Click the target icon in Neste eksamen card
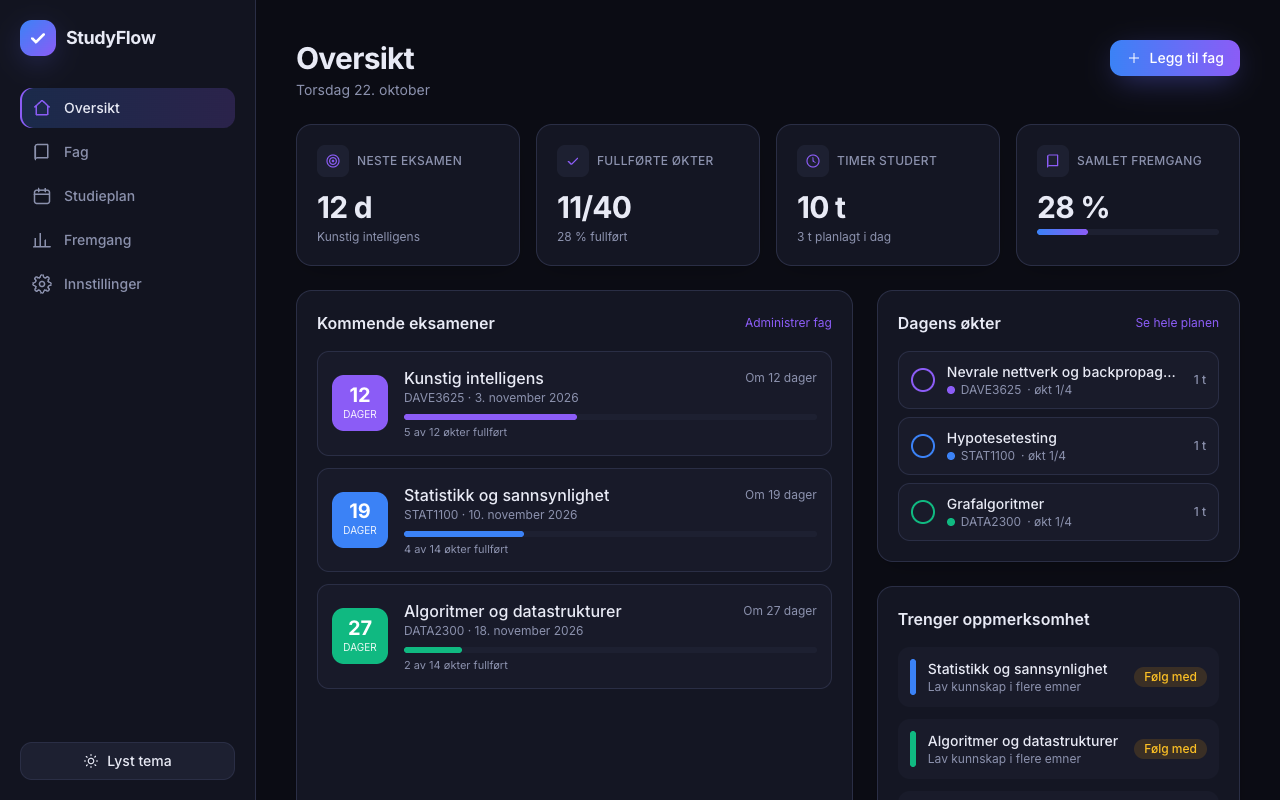This screenshot has height=800, width=1280. pyautogui.click(x=333, y=161)
